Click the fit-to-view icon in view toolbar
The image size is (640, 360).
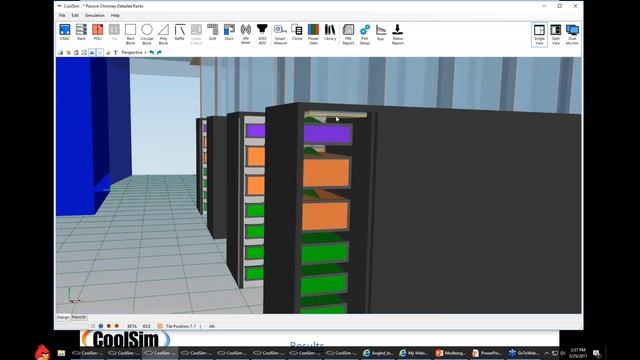pos(84,52)
